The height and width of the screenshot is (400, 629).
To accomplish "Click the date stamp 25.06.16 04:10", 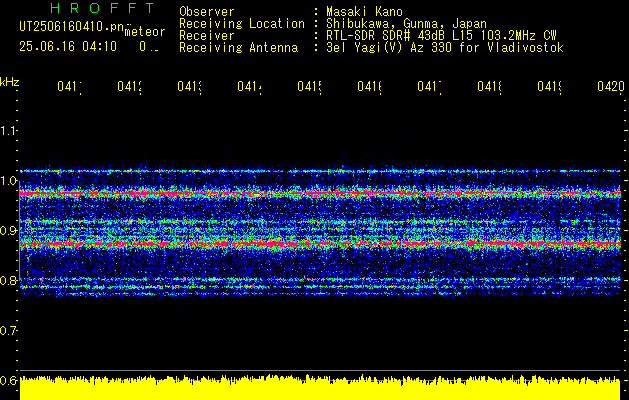I will click(x=68, y=47).
